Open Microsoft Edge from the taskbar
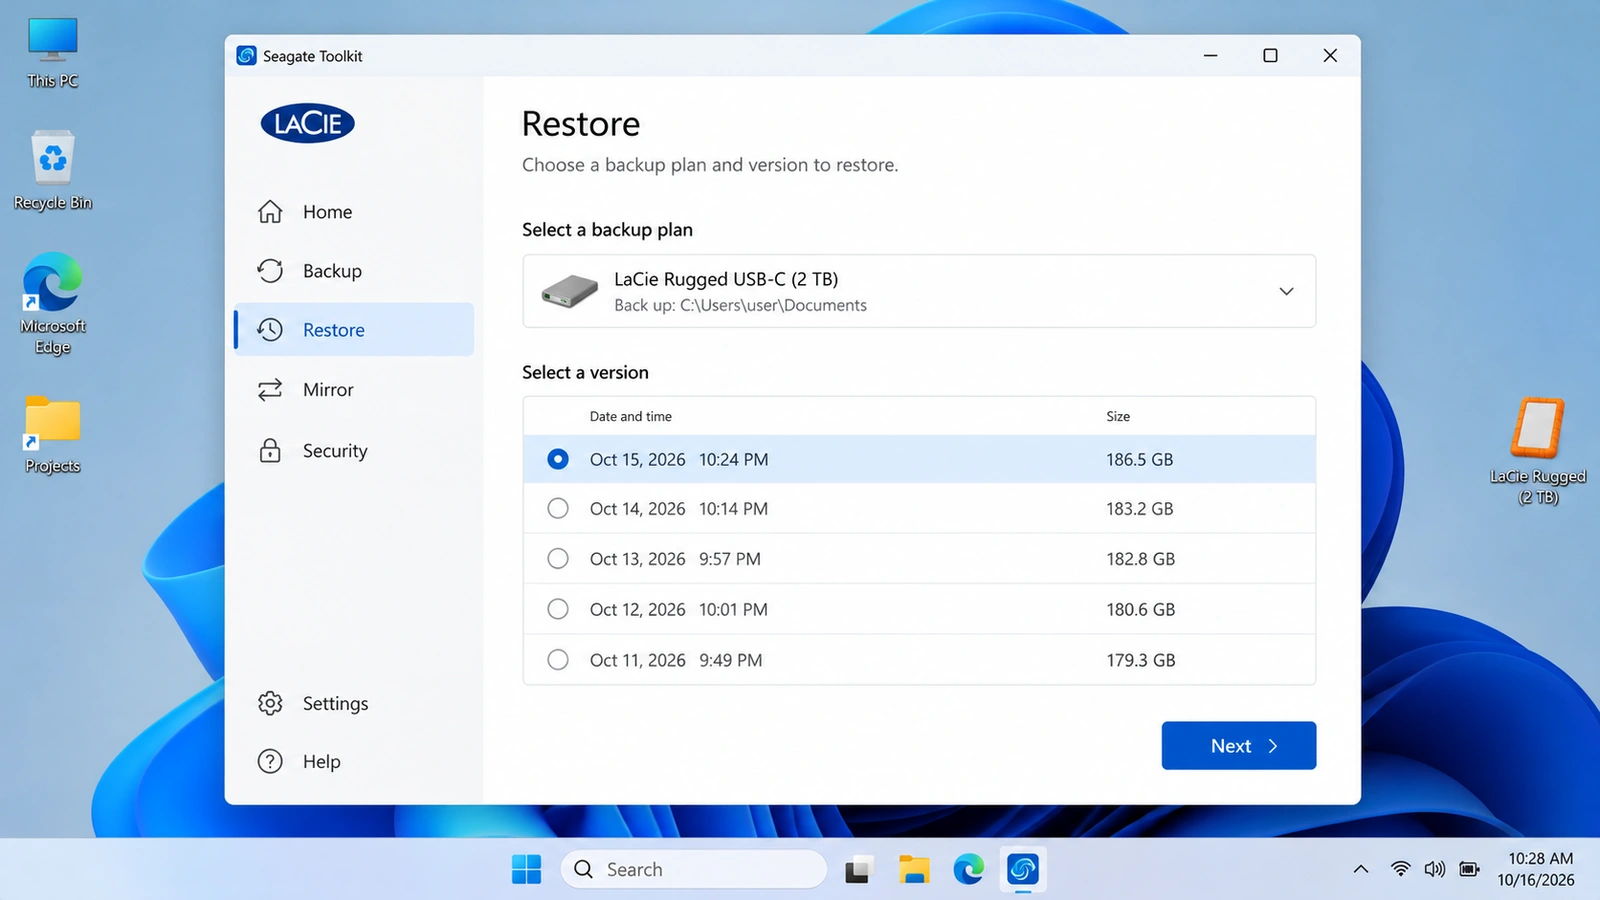The width and height of the screenshot is (1600, 900). [968, 869]
